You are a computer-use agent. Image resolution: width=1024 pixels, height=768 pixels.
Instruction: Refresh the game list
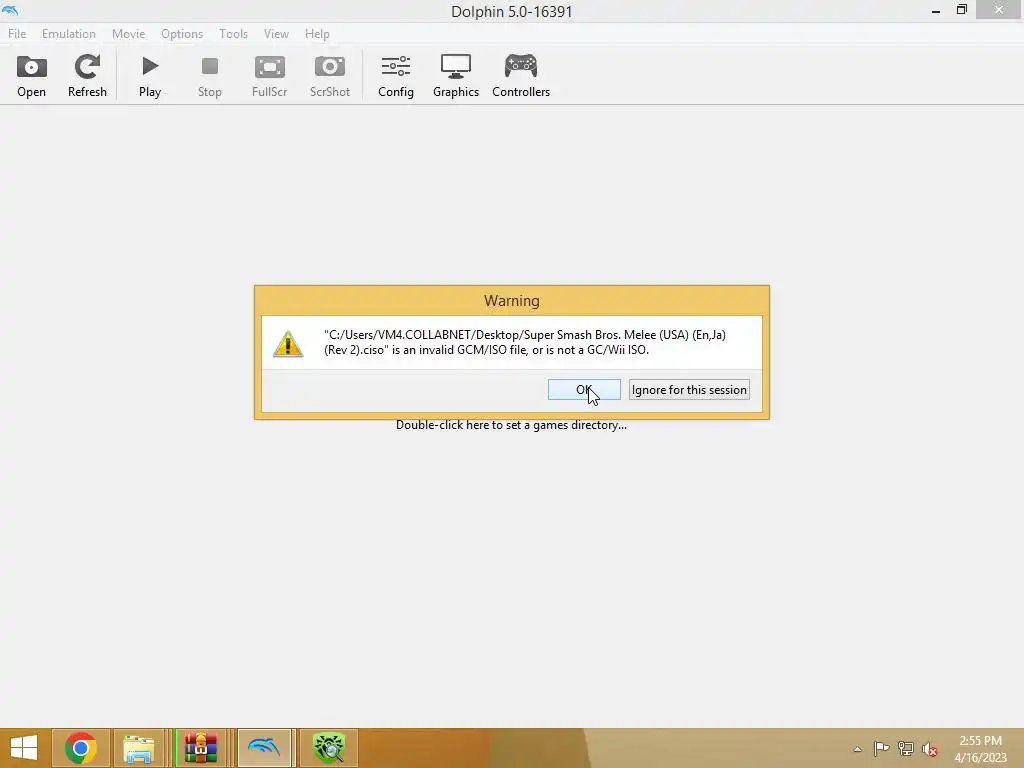click(x=87, y=76)
